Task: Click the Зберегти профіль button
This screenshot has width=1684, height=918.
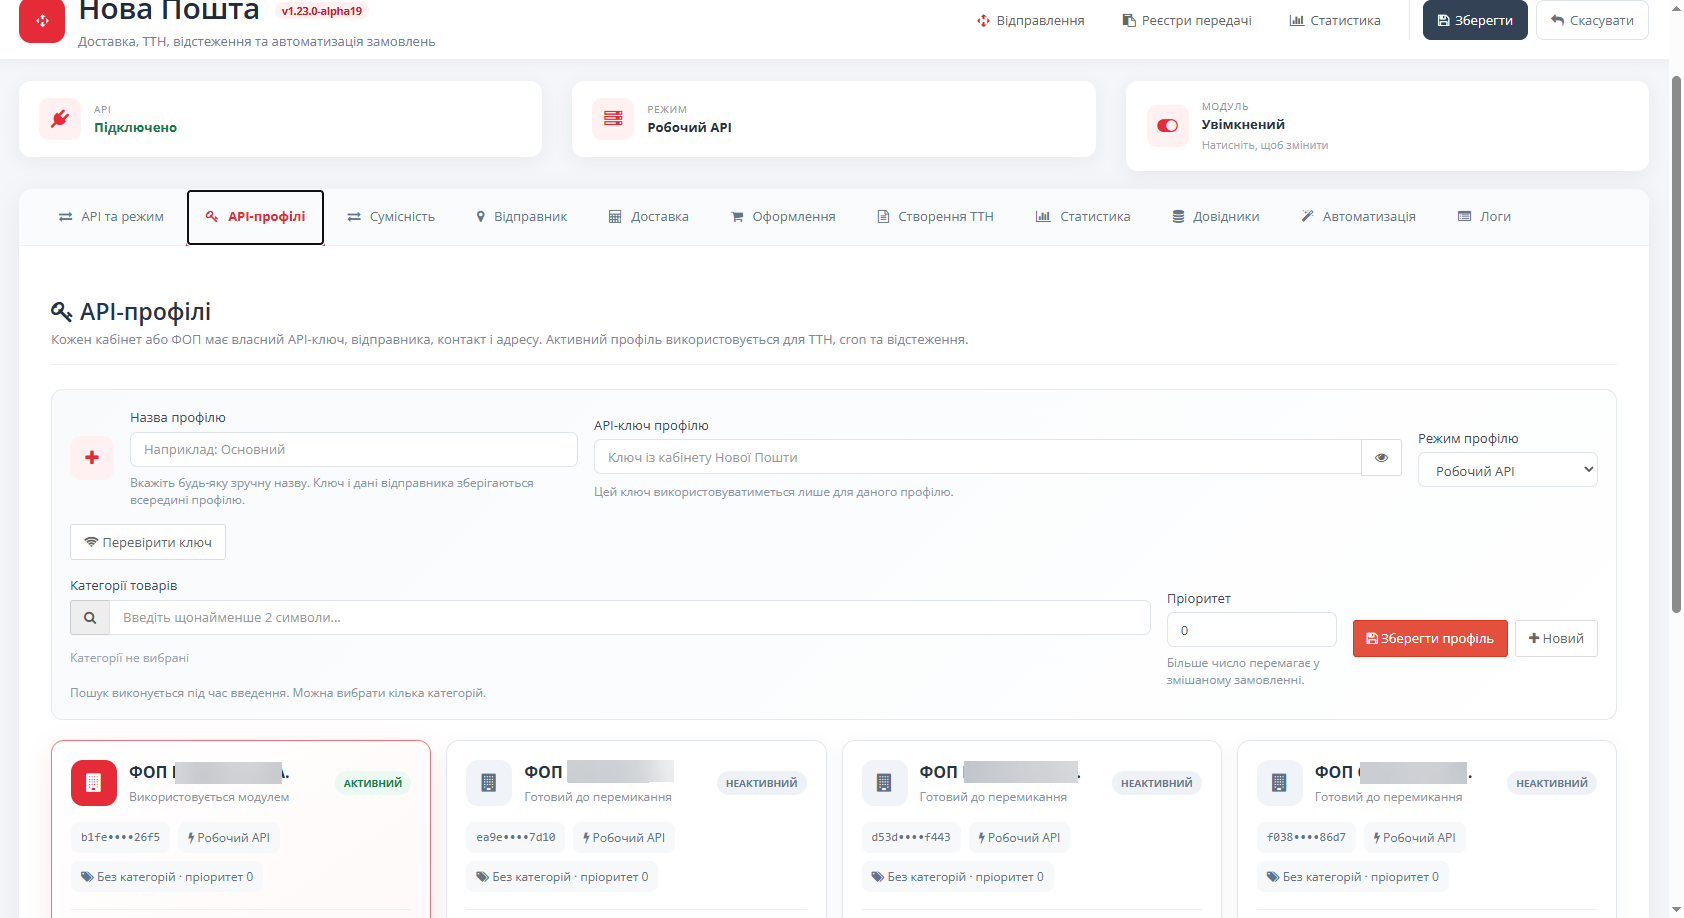Action: 1430,639
